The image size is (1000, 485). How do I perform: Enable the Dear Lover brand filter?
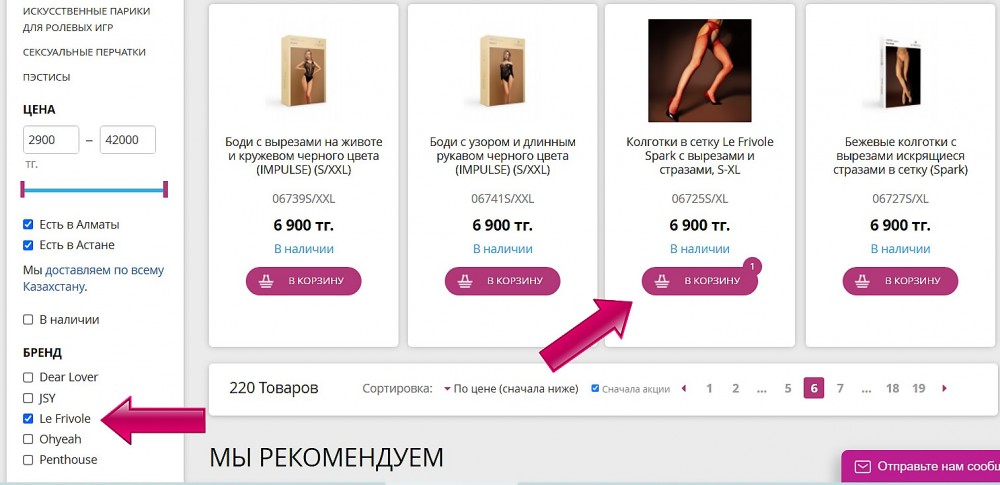28,377
